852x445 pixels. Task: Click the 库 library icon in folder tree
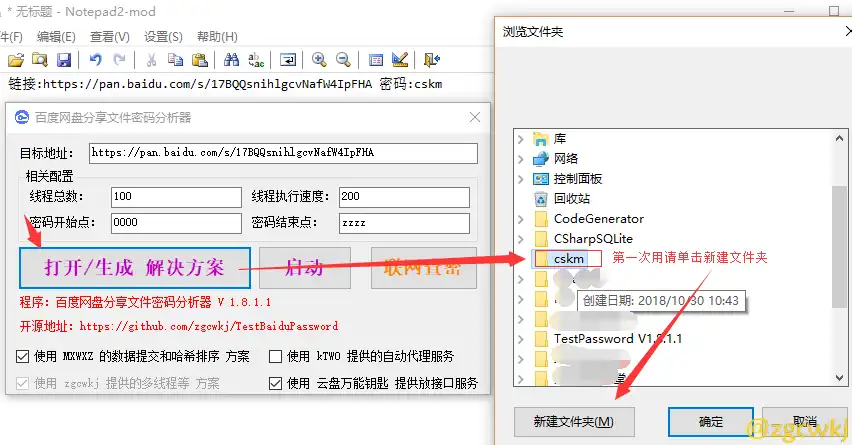541,139
